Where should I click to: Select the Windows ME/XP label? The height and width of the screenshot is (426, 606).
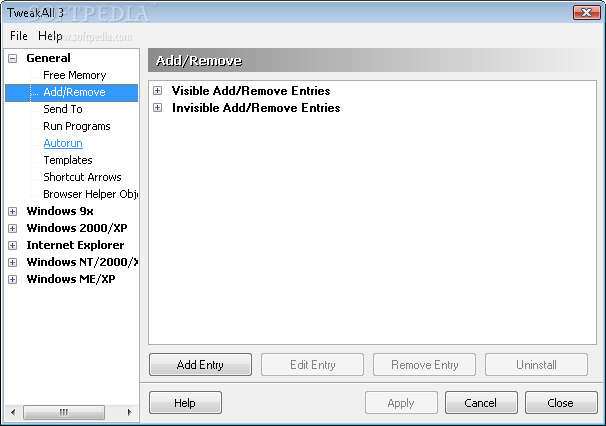point(71,279)
